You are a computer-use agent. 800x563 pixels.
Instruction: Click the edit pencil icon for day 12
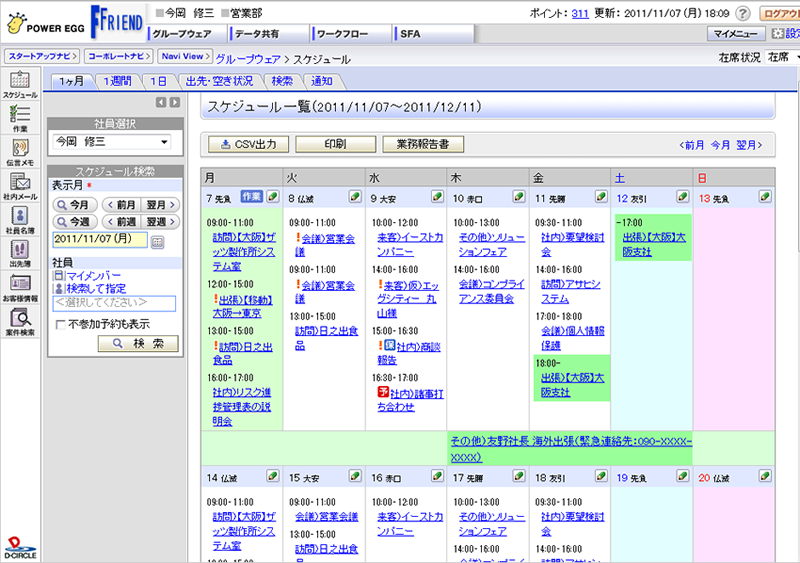(683, 197)
